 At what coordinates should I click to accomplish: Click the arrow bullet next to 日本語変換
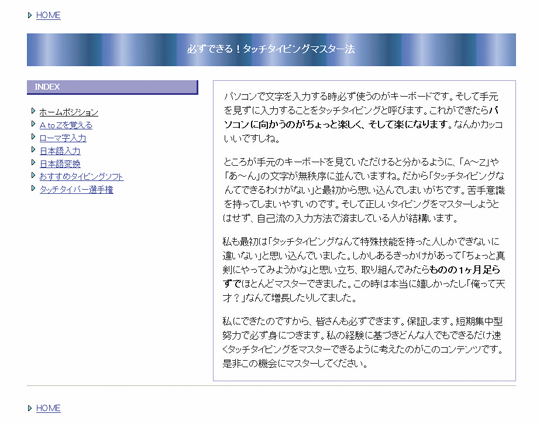click(33, 162)
